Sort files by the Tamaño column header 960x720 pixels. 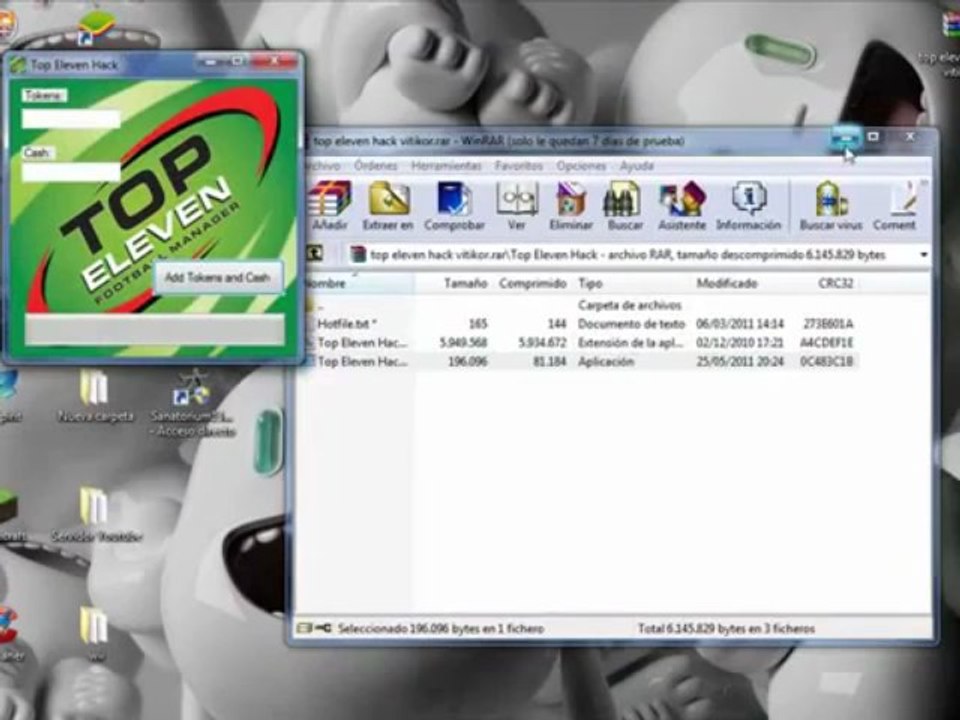tap(454, 283)
